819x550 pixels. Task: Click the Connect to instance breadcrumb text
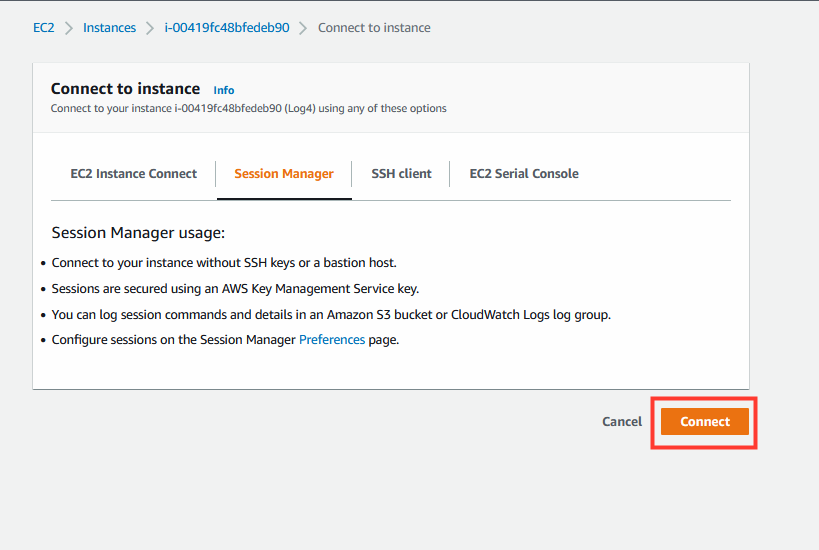click(x=374, y=28)
